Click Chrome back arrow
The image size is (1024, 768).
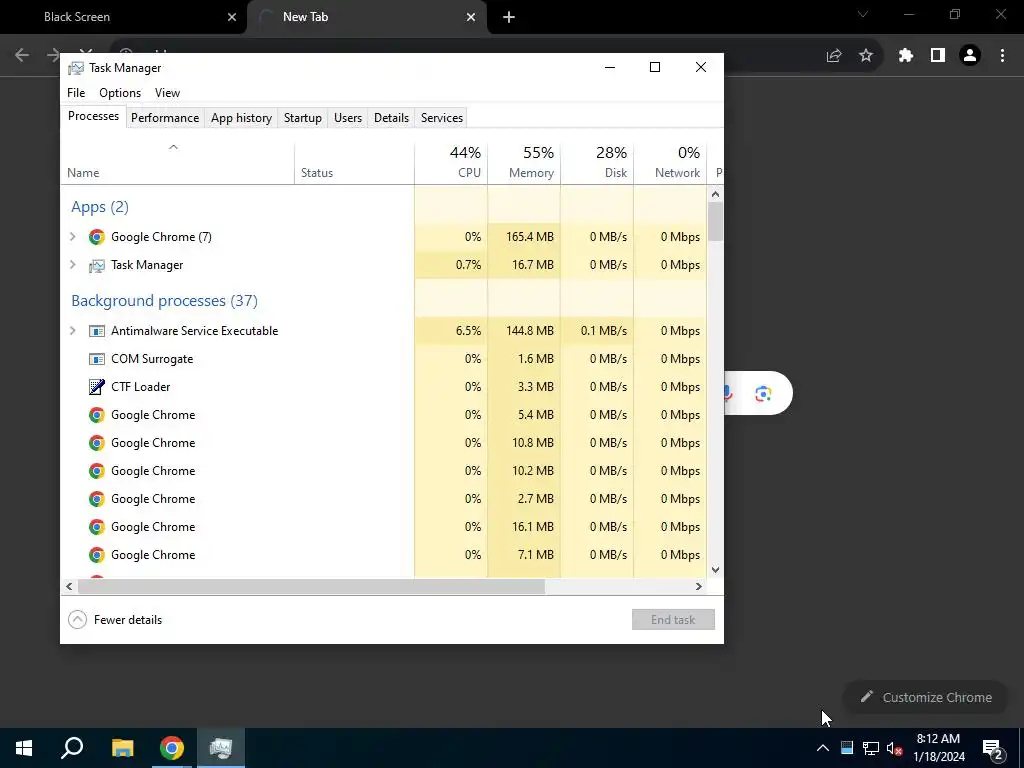(22, 56)
